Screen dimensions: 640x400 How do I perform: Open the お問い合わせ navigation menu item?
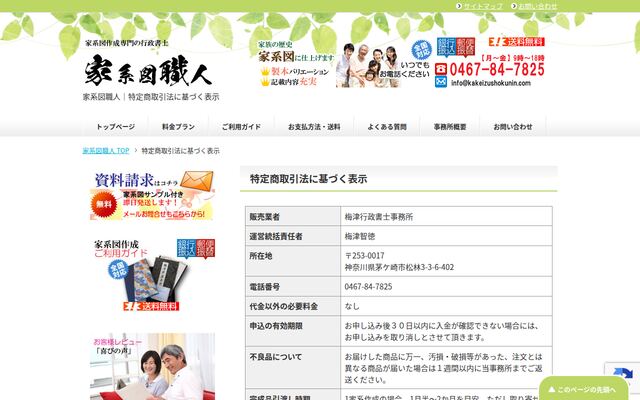point(513,127)
